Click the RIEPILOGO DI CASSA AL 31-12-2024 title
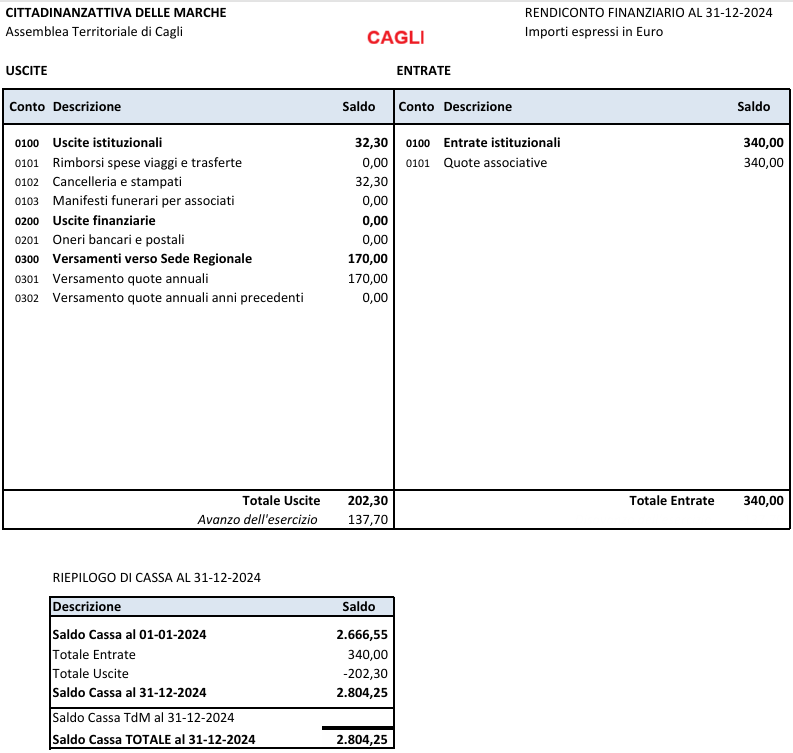793x753 pixels. pyautogui.click(x=156, y=577)
